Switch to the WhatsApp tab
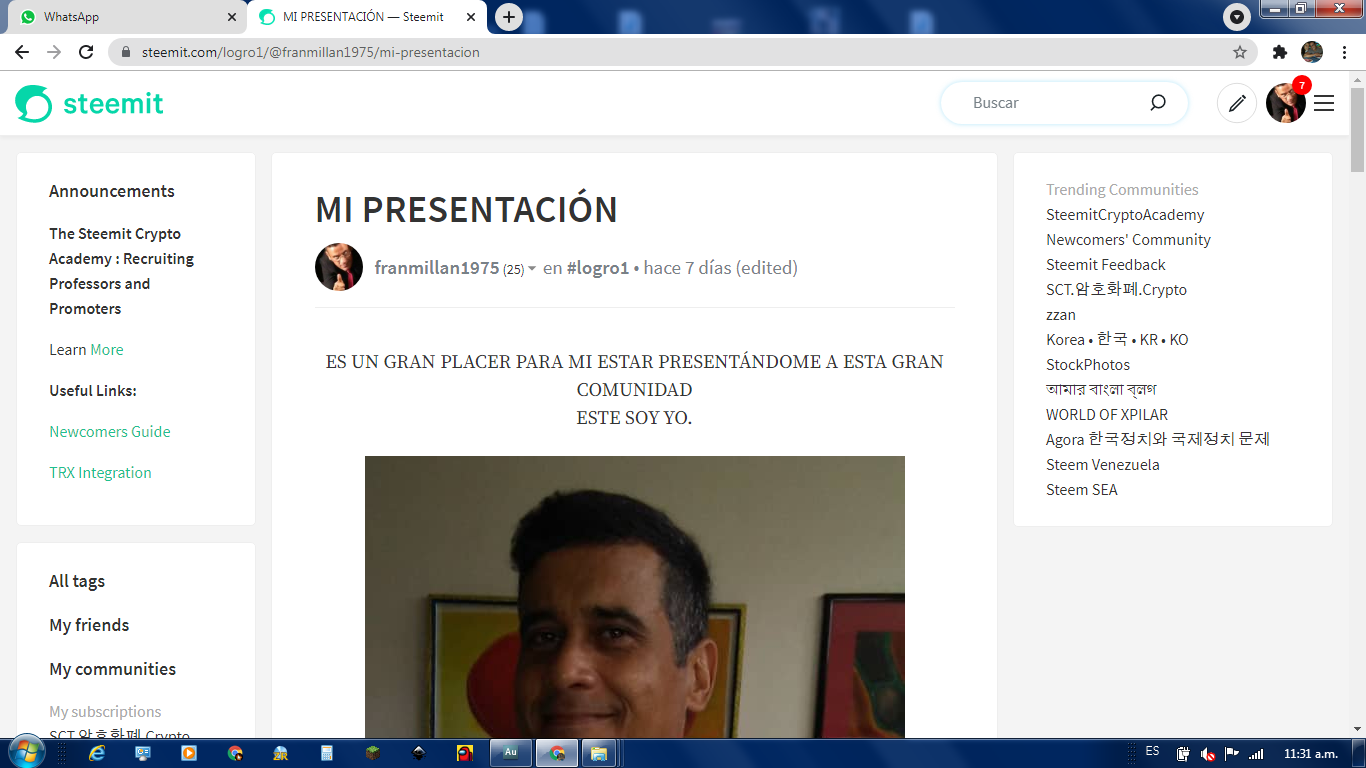 (x=126, y=17)
